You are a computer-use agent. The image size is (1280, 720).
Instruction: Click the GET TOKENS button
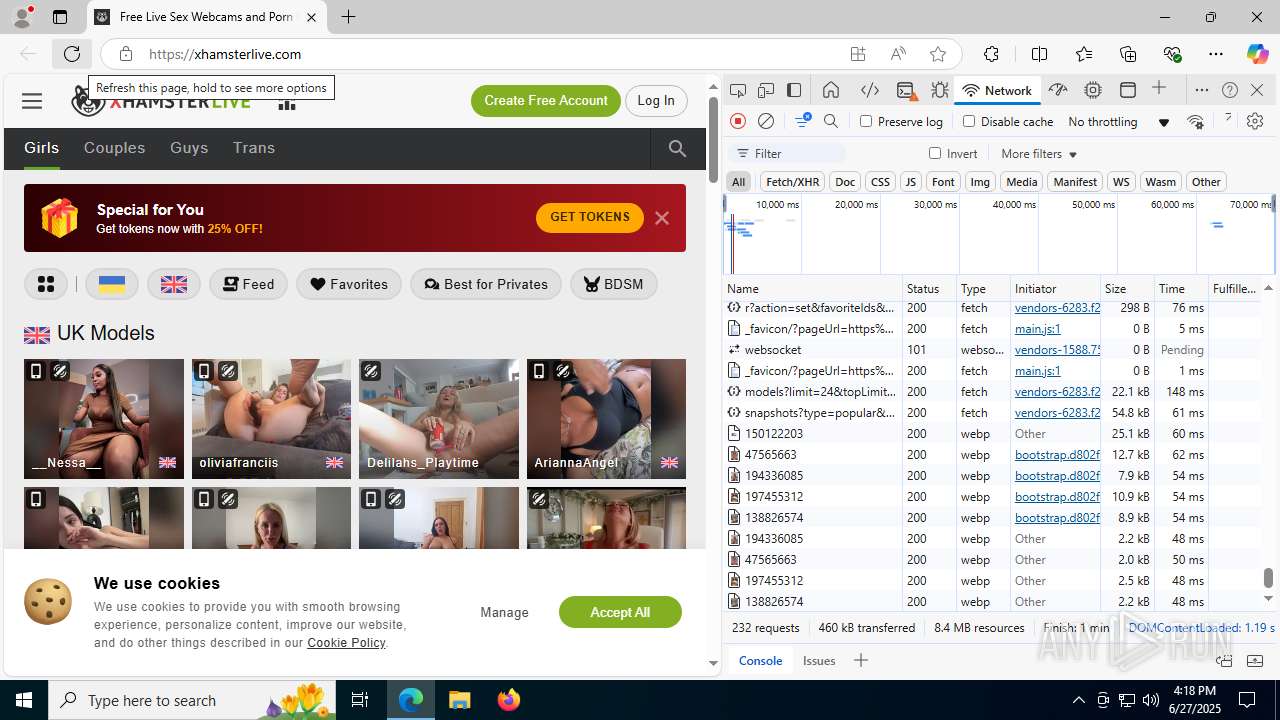click(590, 217)
